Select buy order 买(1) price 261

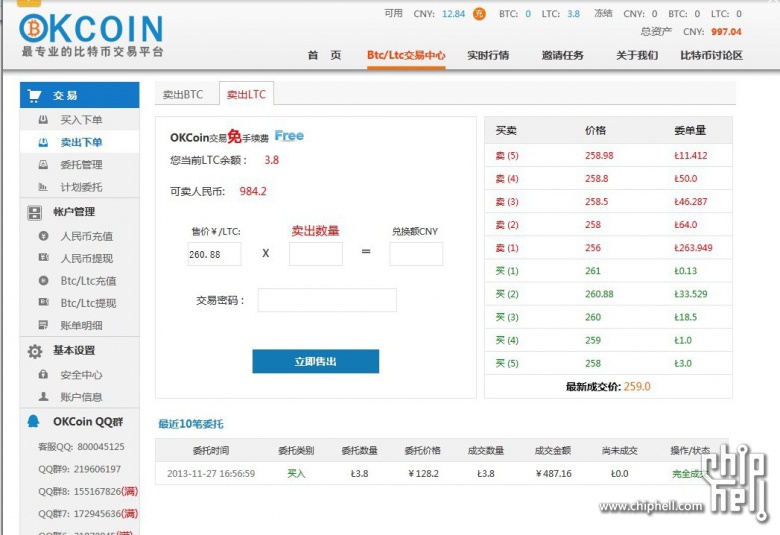coord(608,271)
